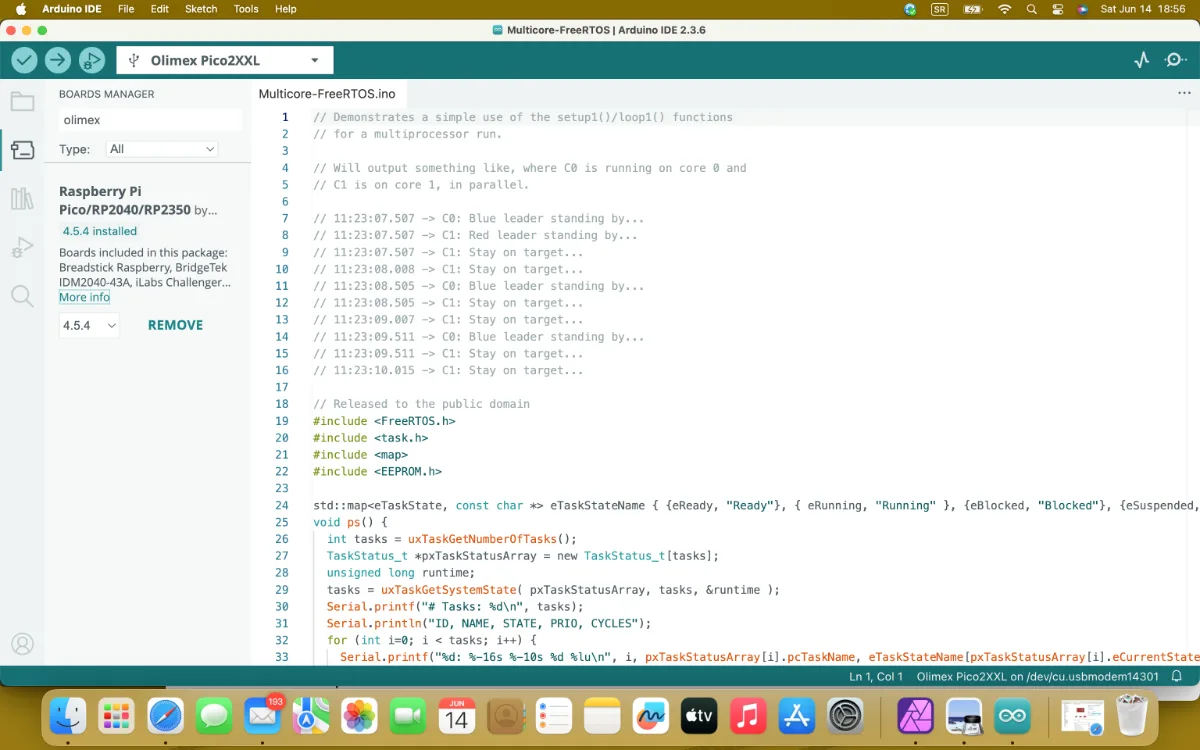Open the Trash in the Dock
This screenshot has height=750, width=1200.
point(1131,716)
